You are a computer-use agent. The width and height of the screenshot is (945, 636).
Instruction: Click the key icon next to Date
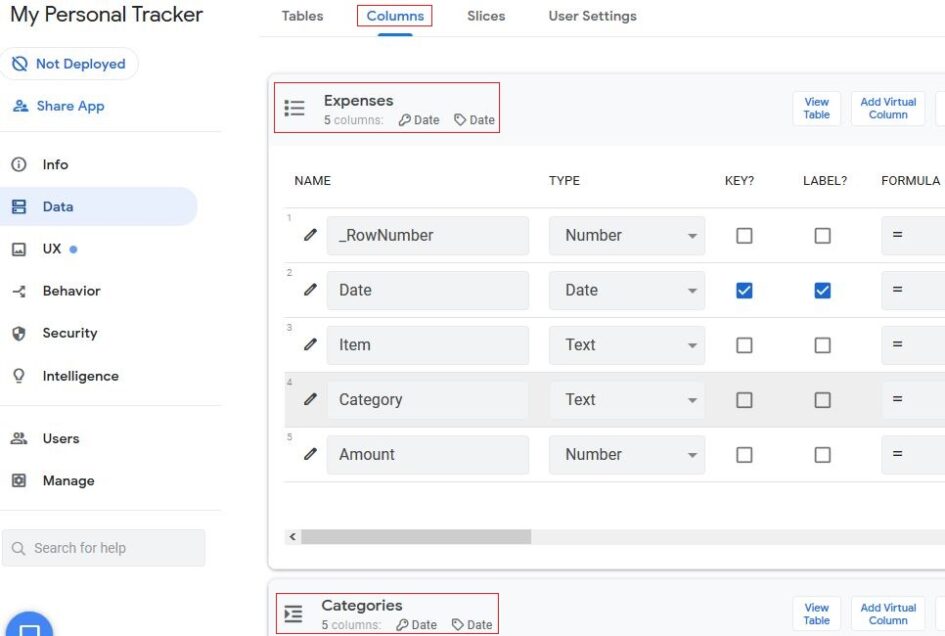(404, 120)
